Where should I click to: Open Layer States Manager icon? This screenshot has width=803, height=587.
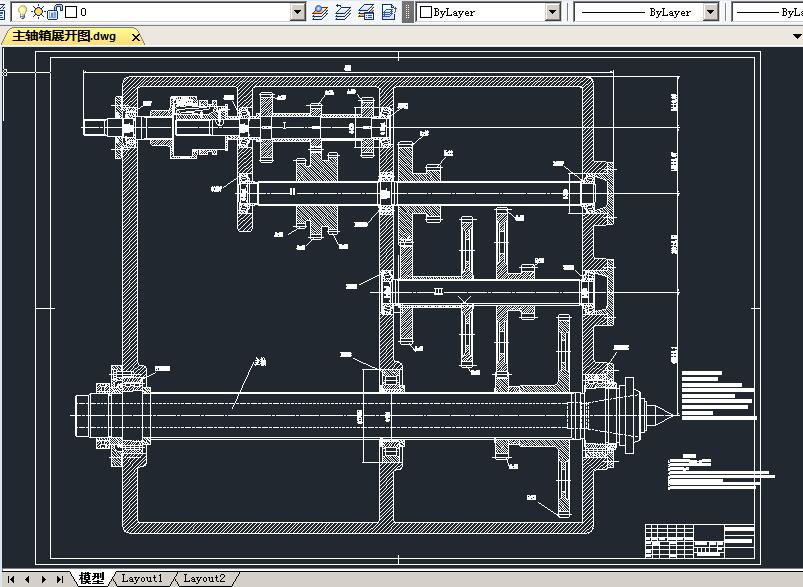click(366, 12)
